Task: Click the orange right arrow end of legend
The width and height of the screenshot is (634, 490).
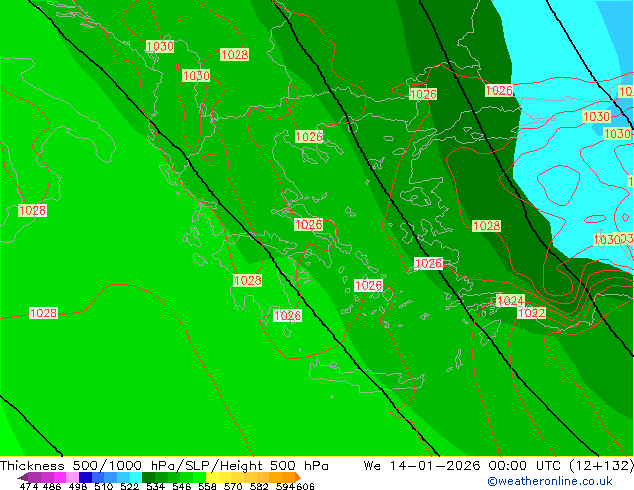Action: click(x=298, y=477)
